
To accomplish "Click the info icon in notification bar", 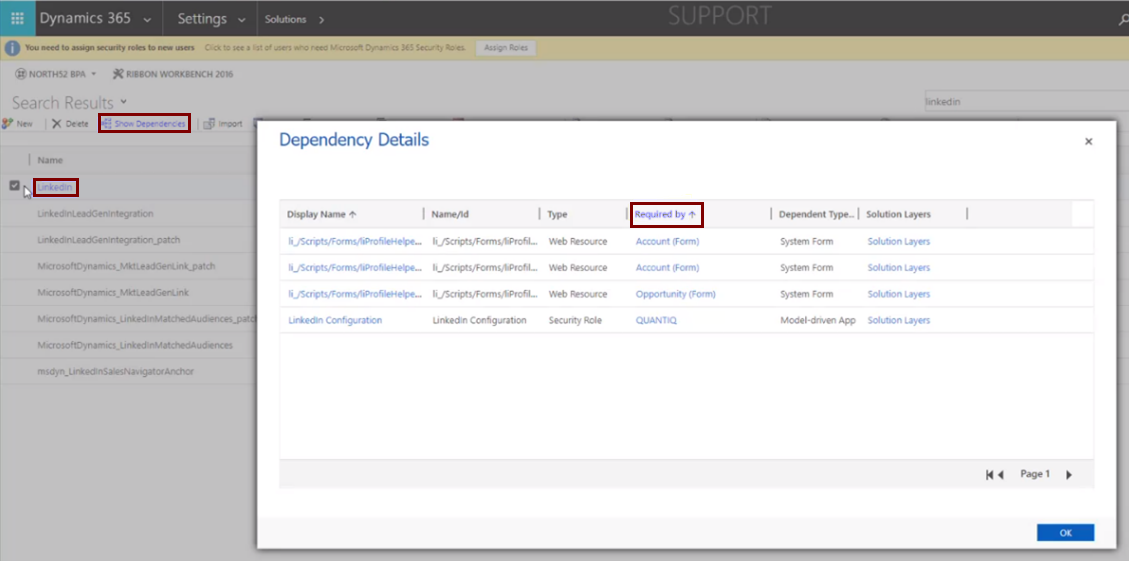I will click(12, 48).
